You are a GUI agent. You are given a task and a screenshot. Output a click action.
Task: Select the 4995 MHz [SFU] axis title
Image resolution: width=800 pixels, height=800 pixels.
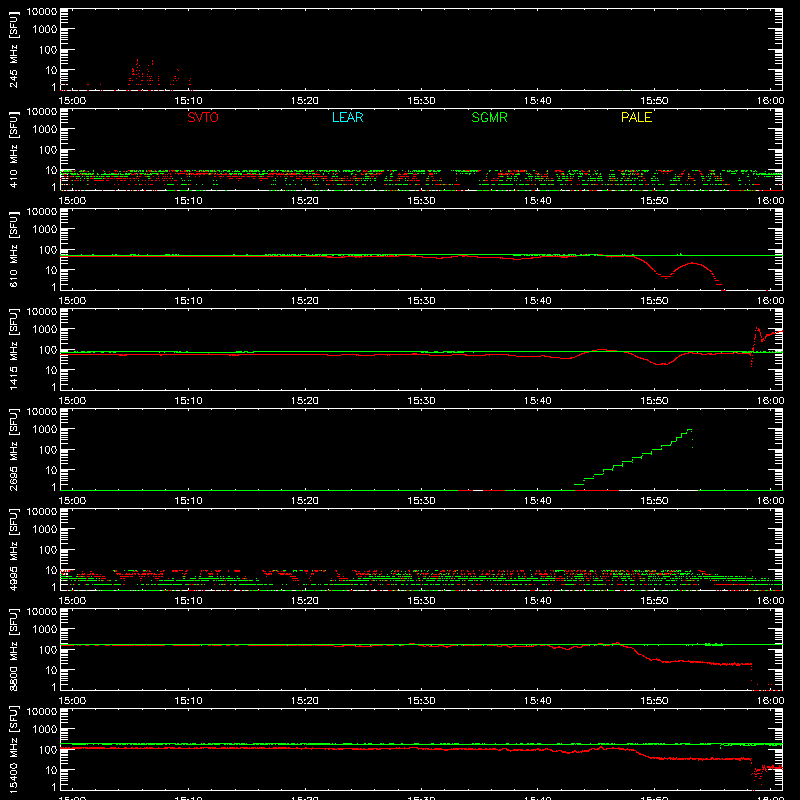(x=13, y=550)
